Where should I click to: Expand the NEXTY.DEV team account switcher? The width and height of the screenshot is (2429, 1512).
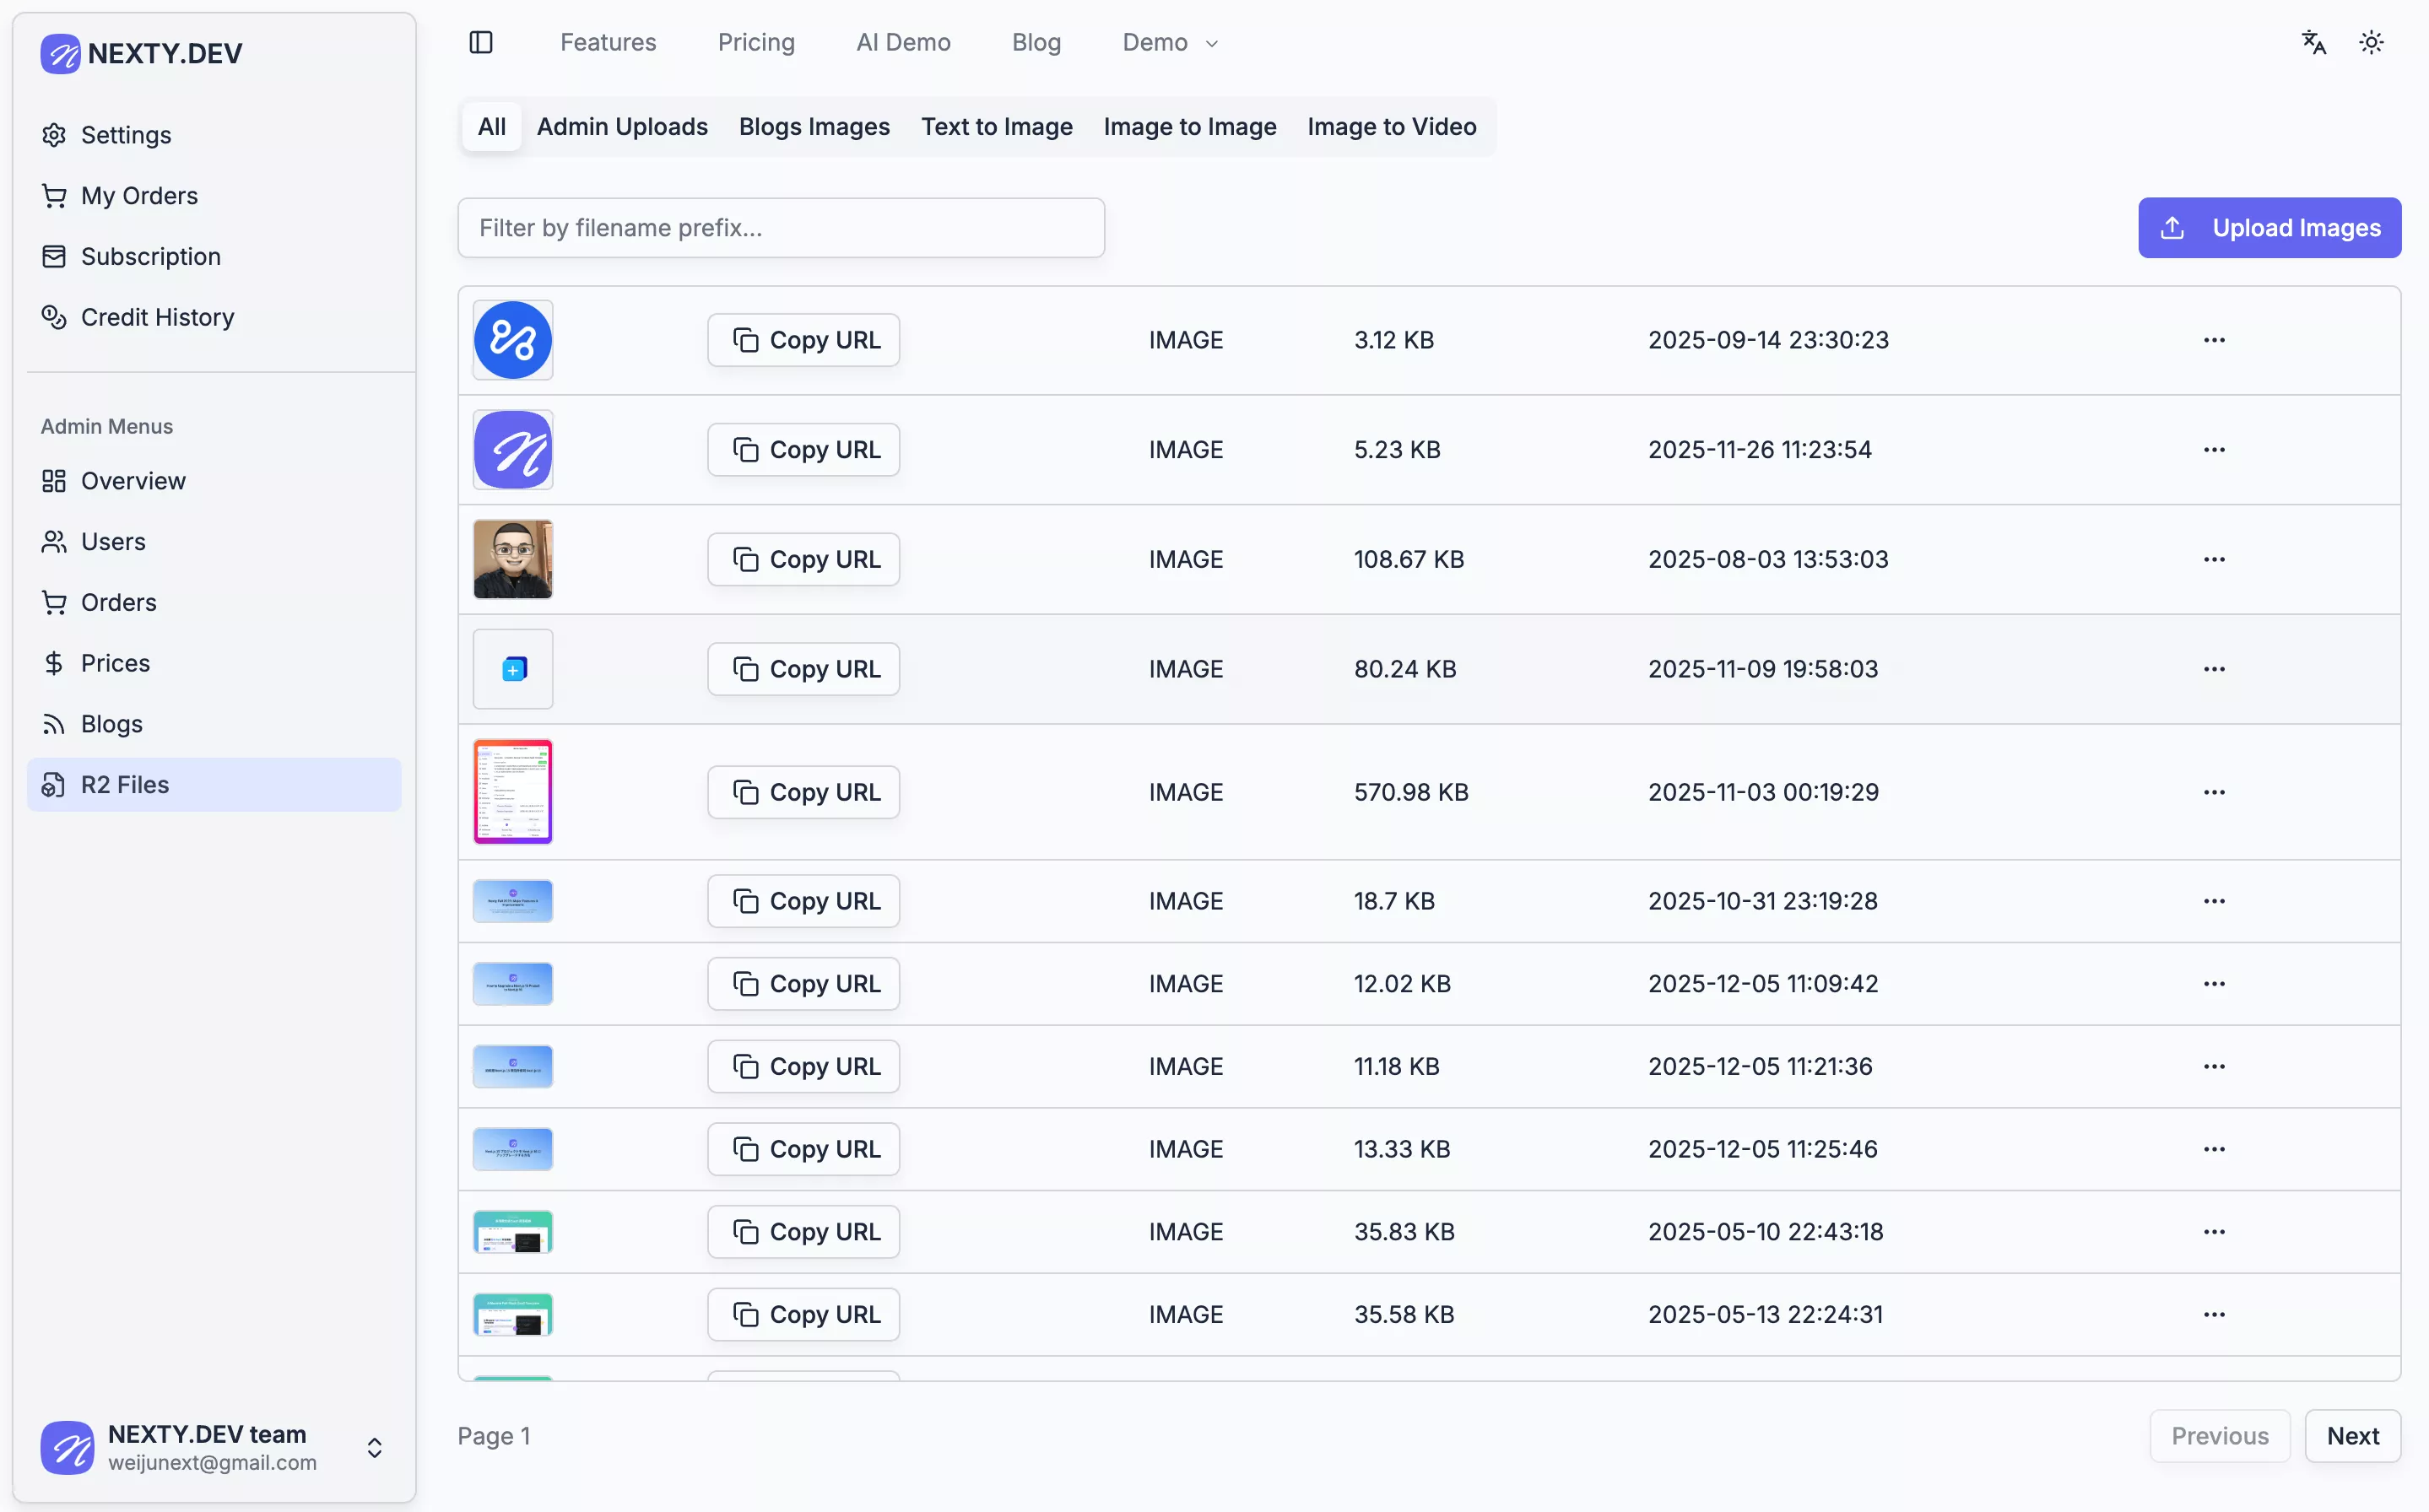(374, 1447)
